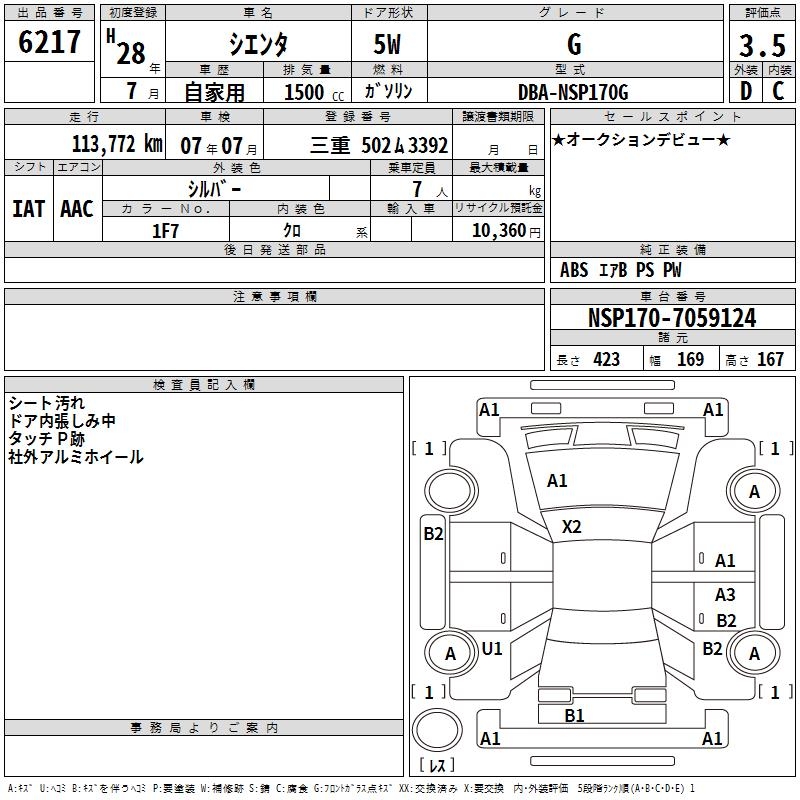
Task: Click the B2 mark on right-side panel
Action: (433, 534)
